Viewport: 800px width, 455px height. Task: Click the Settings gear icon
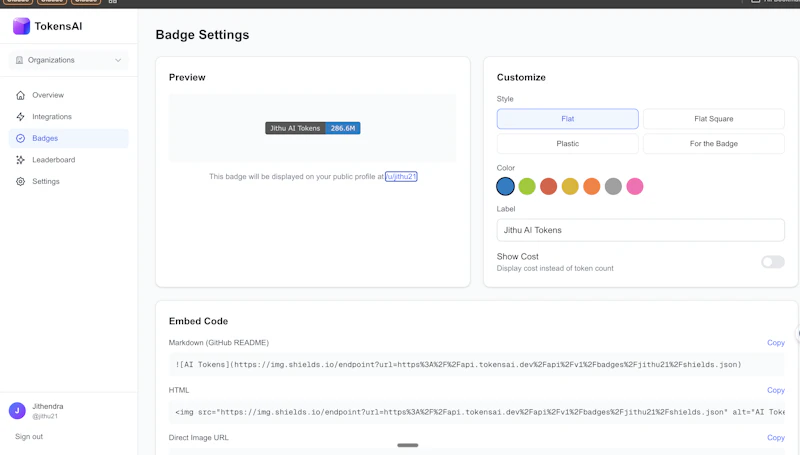(x=20, y=182)
